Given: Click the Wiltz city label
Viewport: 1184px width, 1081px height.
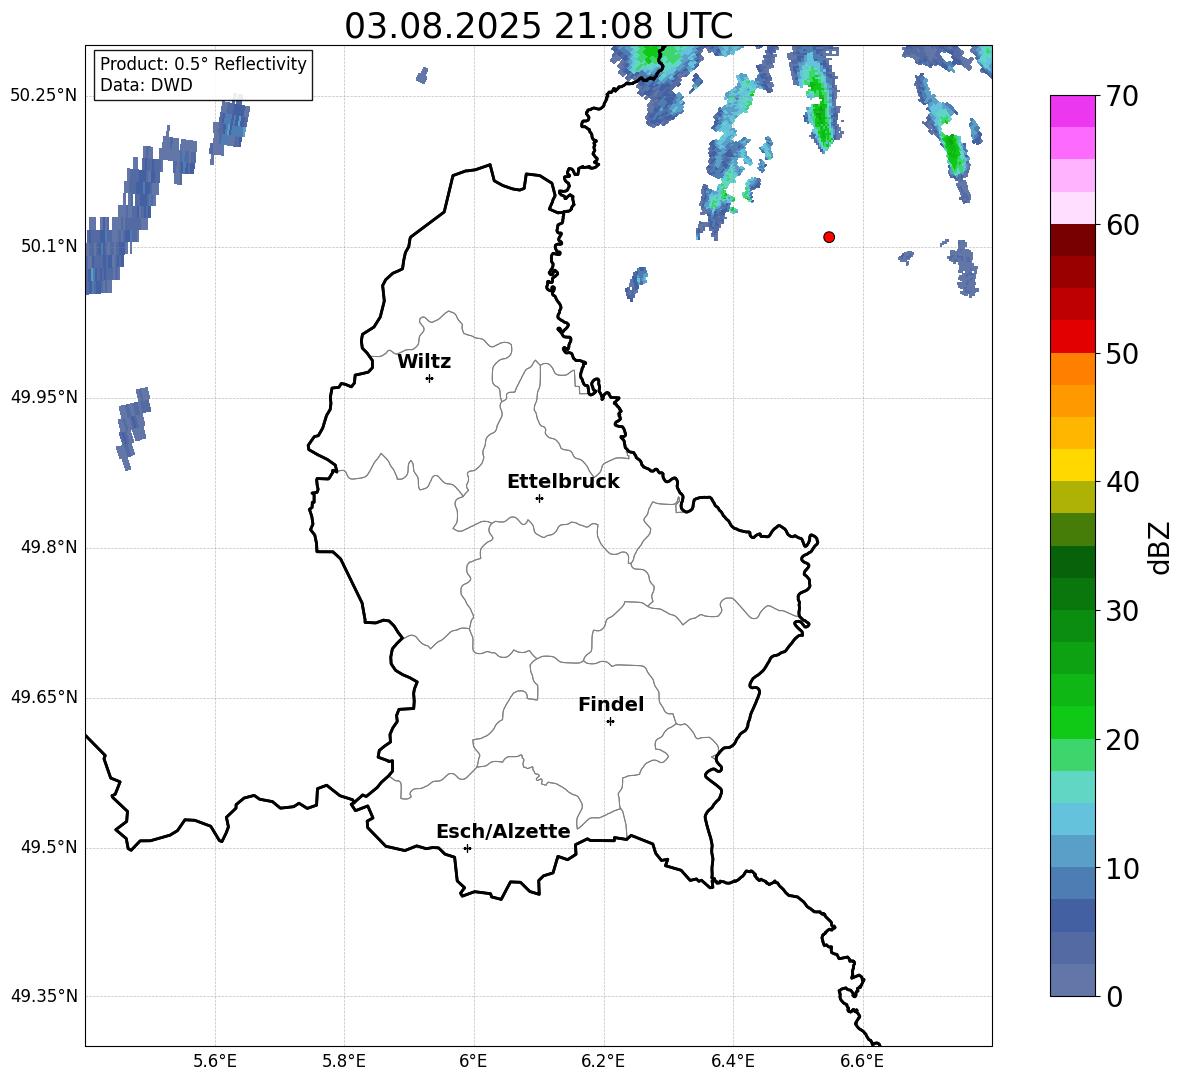Looking at the screenshot, I should click(x=424, y=362).
